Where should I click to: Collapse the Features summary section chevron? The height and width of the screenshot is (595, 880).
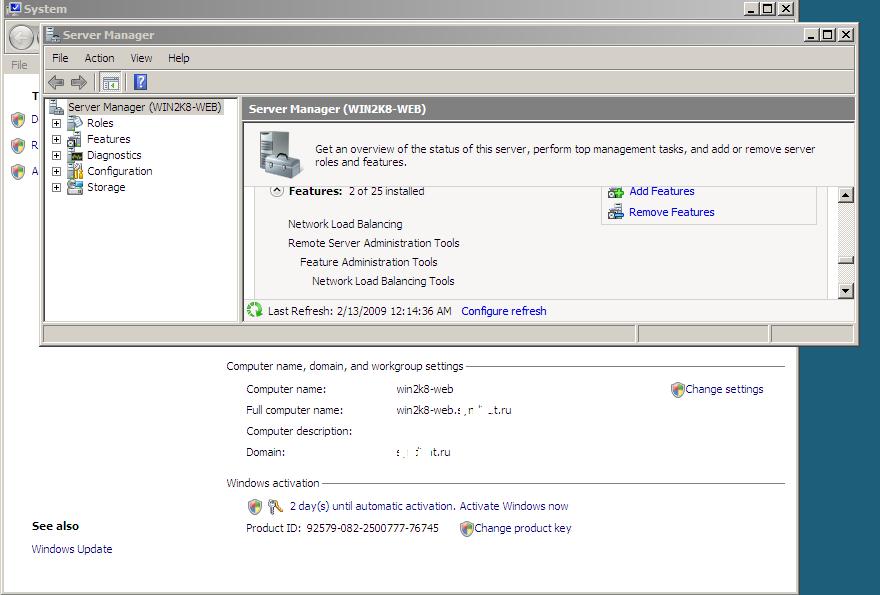click(277, 191)
